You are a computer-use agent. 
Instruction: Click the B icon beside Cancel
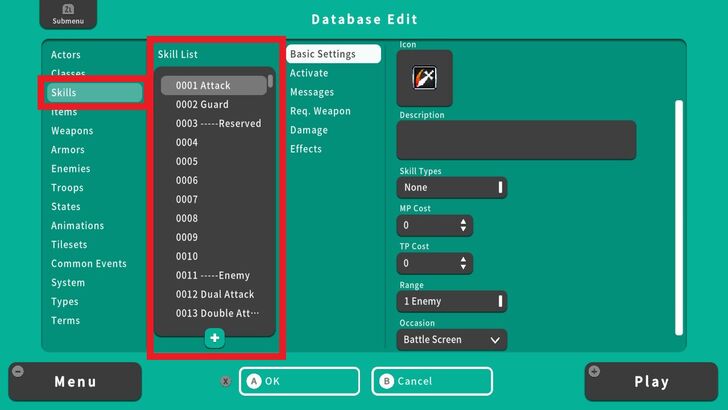[386, 381]
